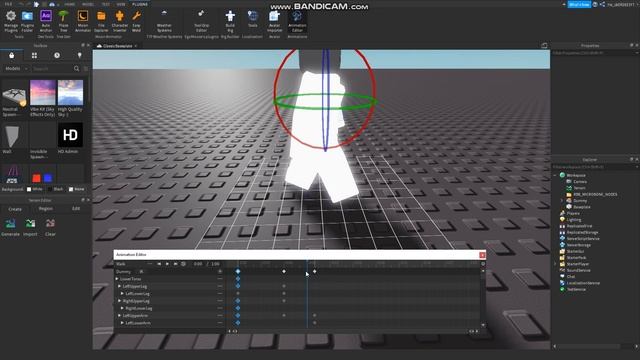Select Lighting in the Explorer tree
The height and width of the screenshot is (360, 640).
pos(573,220)
